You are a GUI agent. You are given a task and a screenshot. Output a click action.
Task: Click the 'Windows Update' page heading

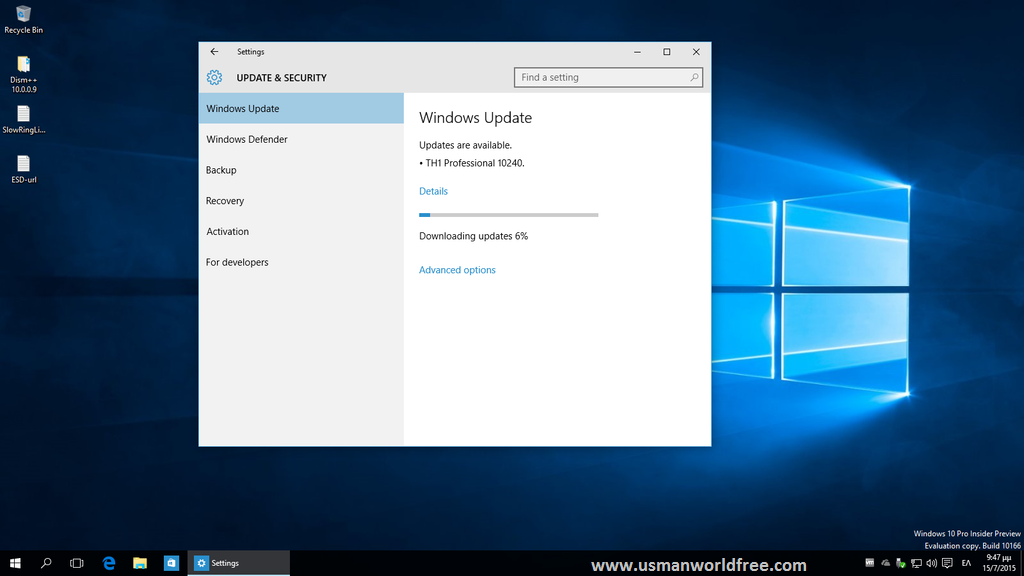tap(475, 118)
